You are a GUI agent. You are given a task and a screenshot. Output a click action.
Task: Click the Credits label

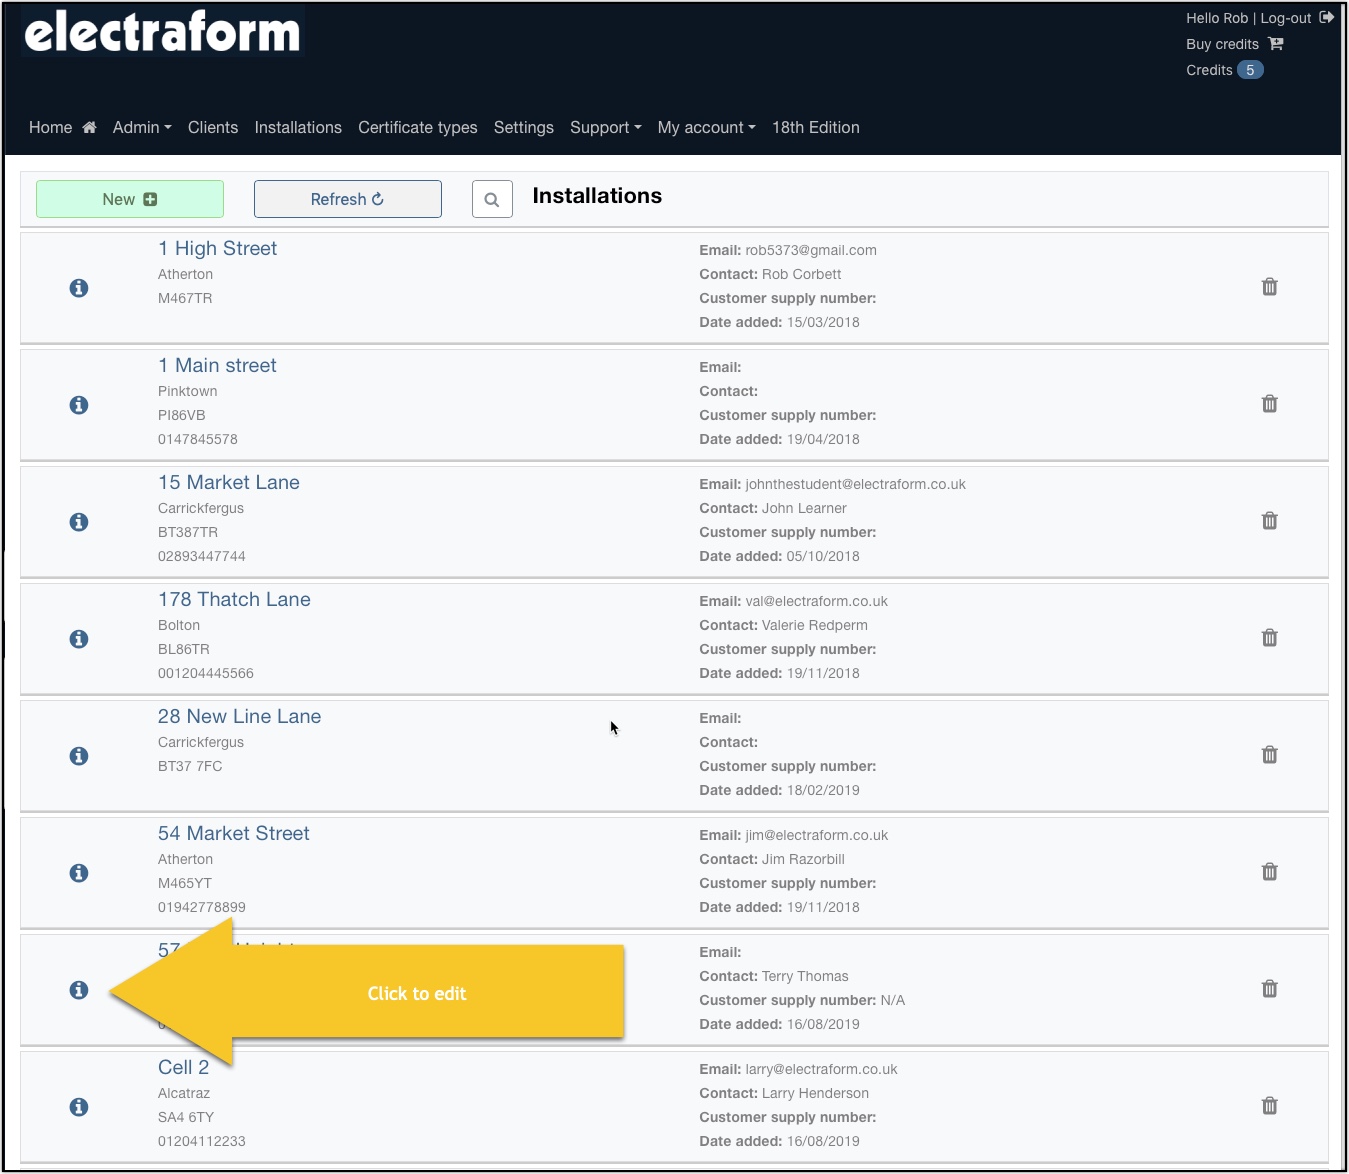tap(1209, 70)
